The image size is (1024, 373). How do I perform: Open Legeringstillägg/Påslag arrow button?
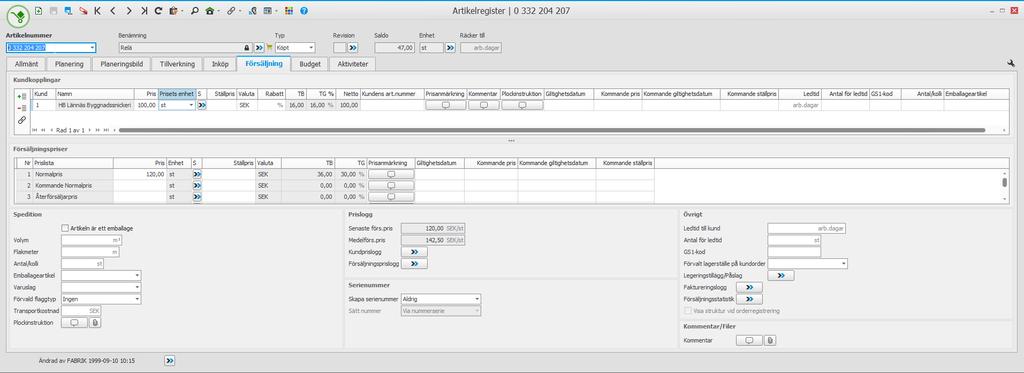pos(781,276)
